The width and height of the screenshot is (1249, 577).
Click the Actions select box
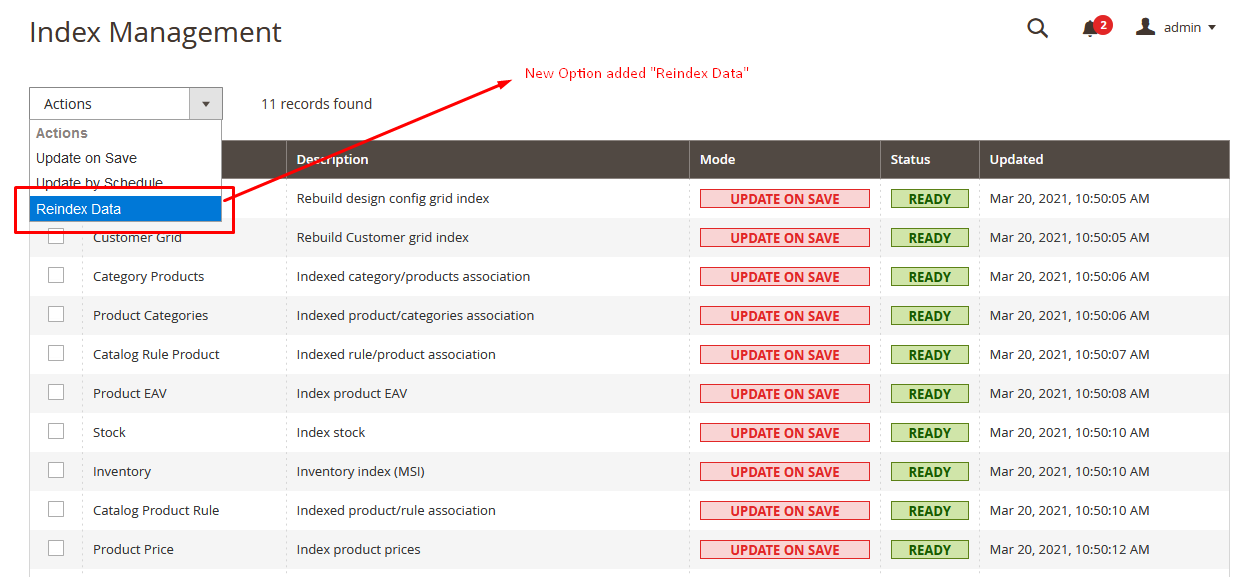[x=126, y=104]
